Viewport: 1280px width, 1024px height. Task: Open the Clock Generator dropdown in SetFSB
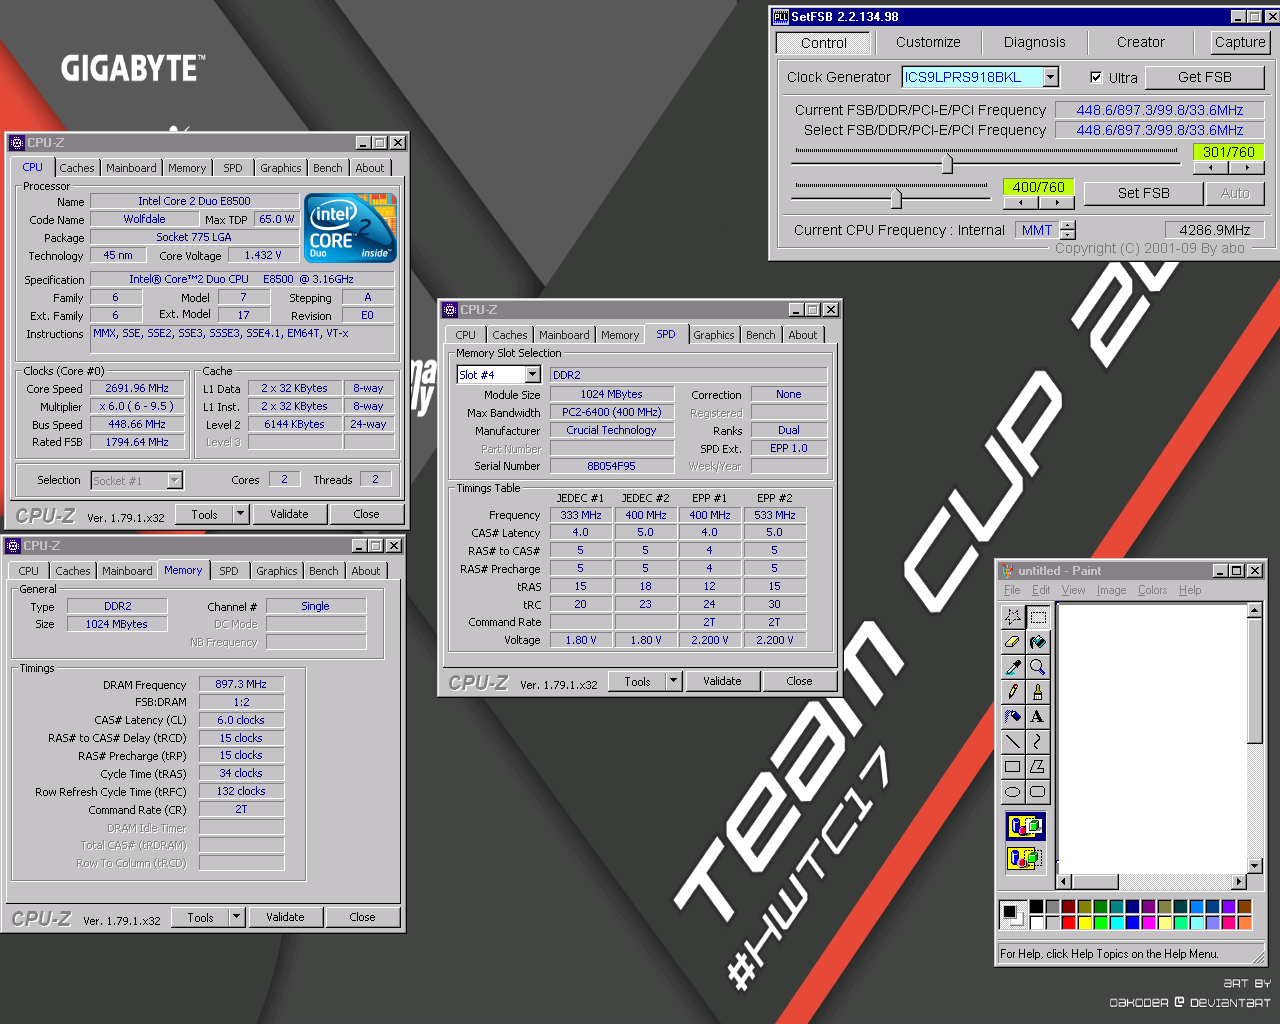[1050, 77]
